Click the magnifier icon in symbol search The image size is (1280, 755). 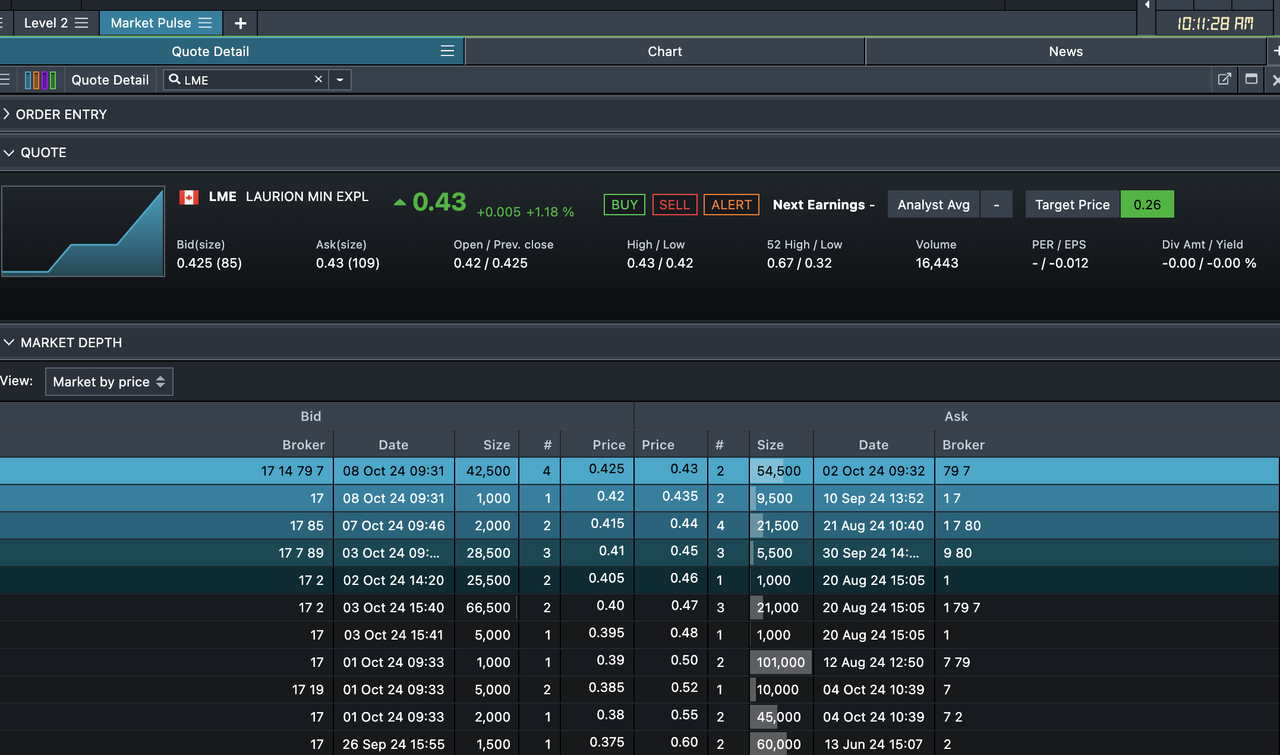coord(175,79)
